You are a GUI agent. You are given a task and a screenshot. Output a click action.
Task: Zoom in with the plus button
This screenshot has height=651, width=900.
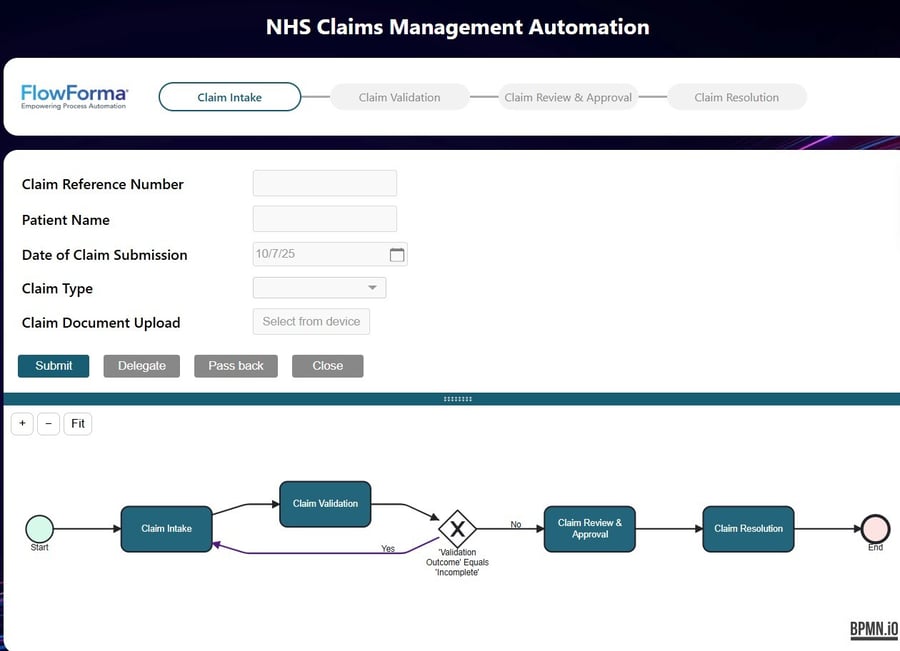(x=22, y=423)
